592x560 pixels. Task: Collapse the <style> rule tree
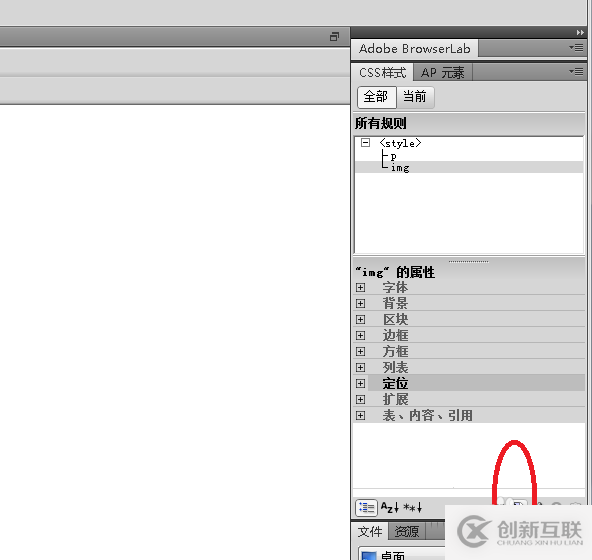coord(365,142)
